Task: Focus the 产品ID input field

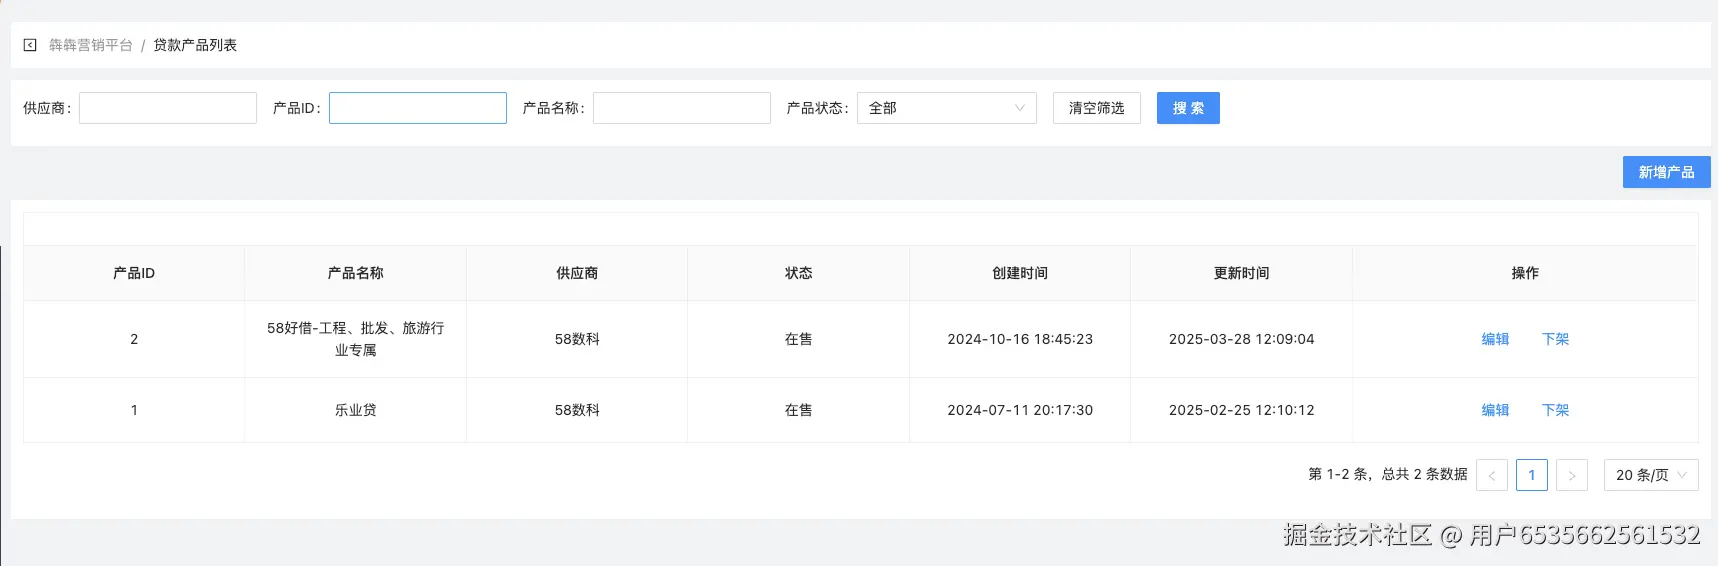Action: point(418,108)
